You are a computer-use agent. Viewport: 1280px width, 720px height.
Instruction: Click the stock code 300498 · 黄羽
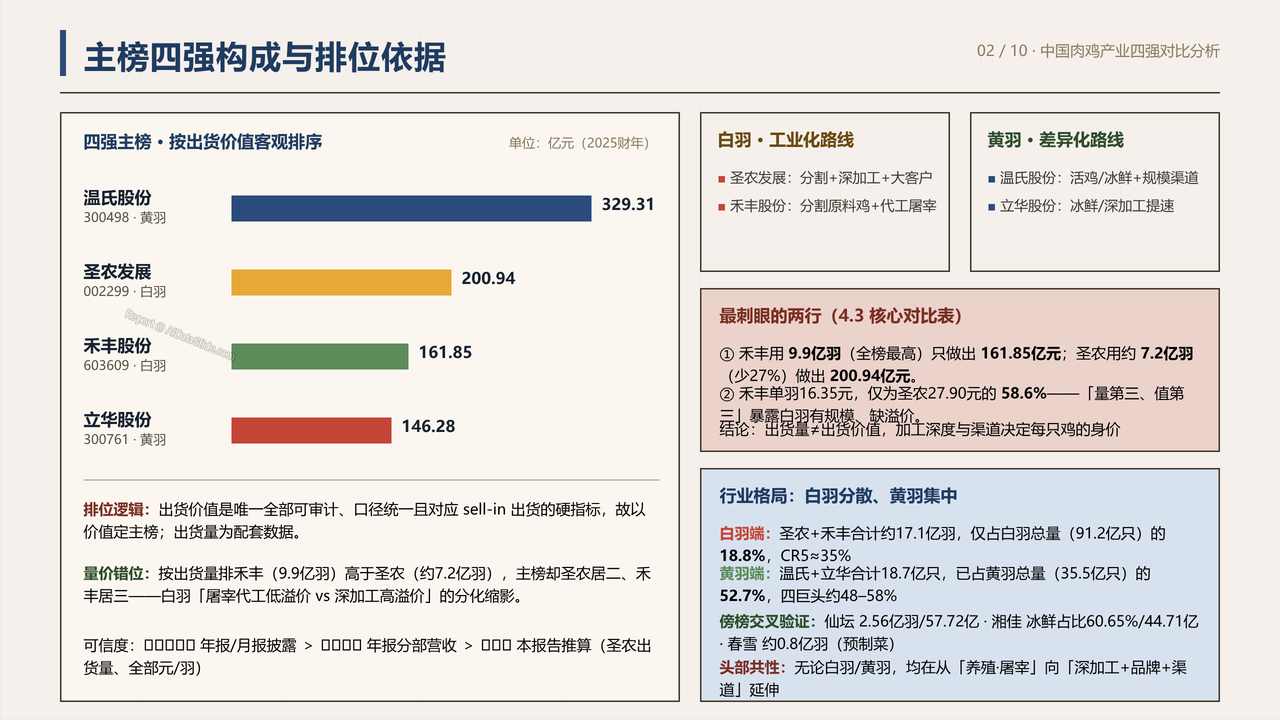(125, 217)
